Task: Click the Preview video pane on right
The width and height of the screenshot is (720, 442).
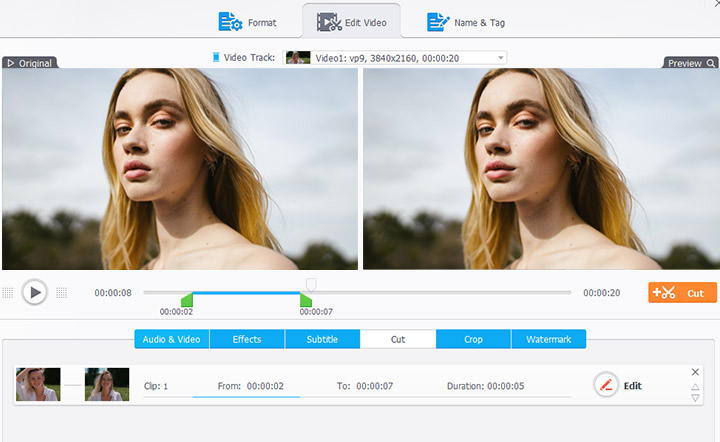Action: [541, 169]
